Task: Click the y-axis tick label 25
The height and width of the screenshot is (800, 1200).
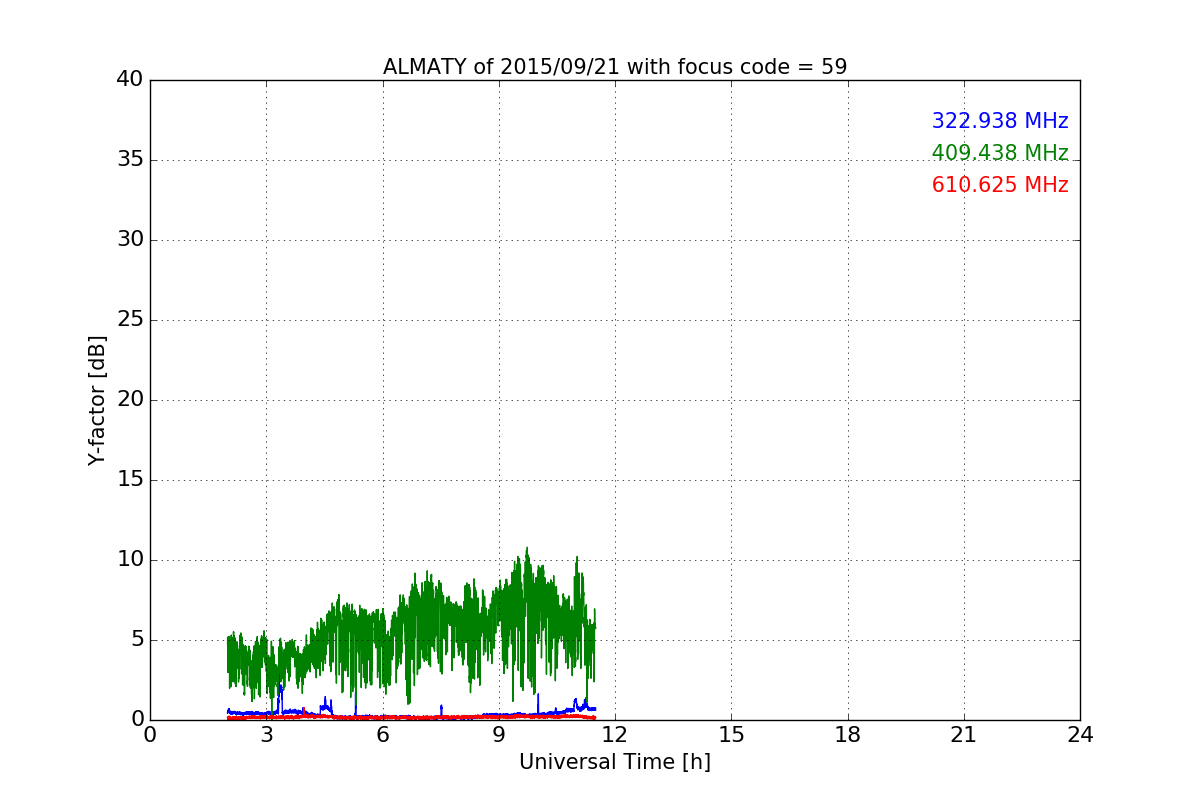Action: pos(130,320)
